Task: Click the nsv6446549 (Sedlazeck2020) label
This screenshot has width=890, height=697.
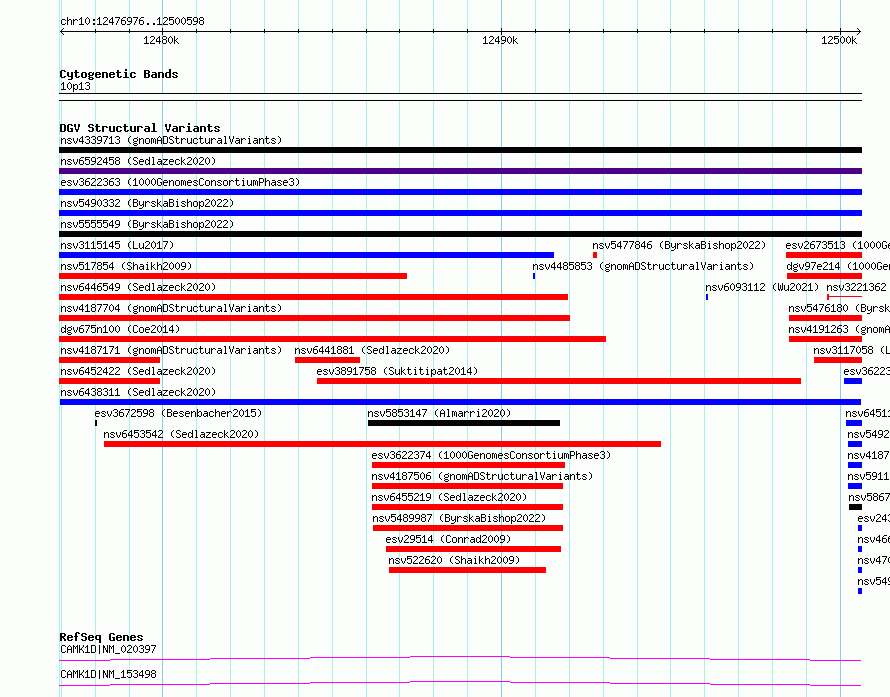Action: coord(138,287)
